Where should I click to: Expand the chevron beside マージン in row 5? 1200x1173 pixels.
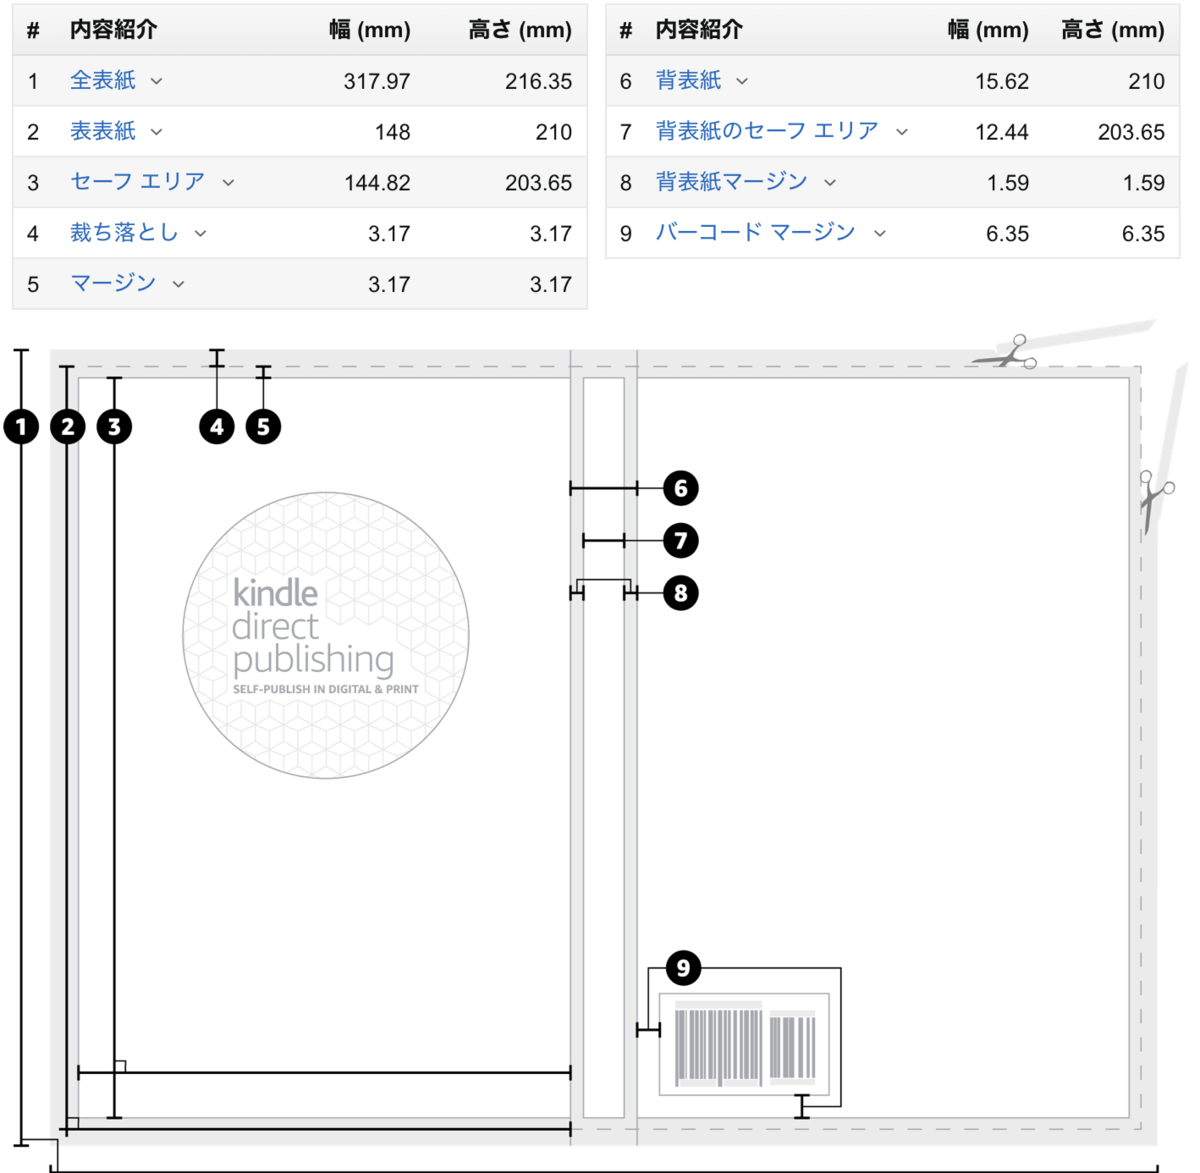click(x=178, y=285)
